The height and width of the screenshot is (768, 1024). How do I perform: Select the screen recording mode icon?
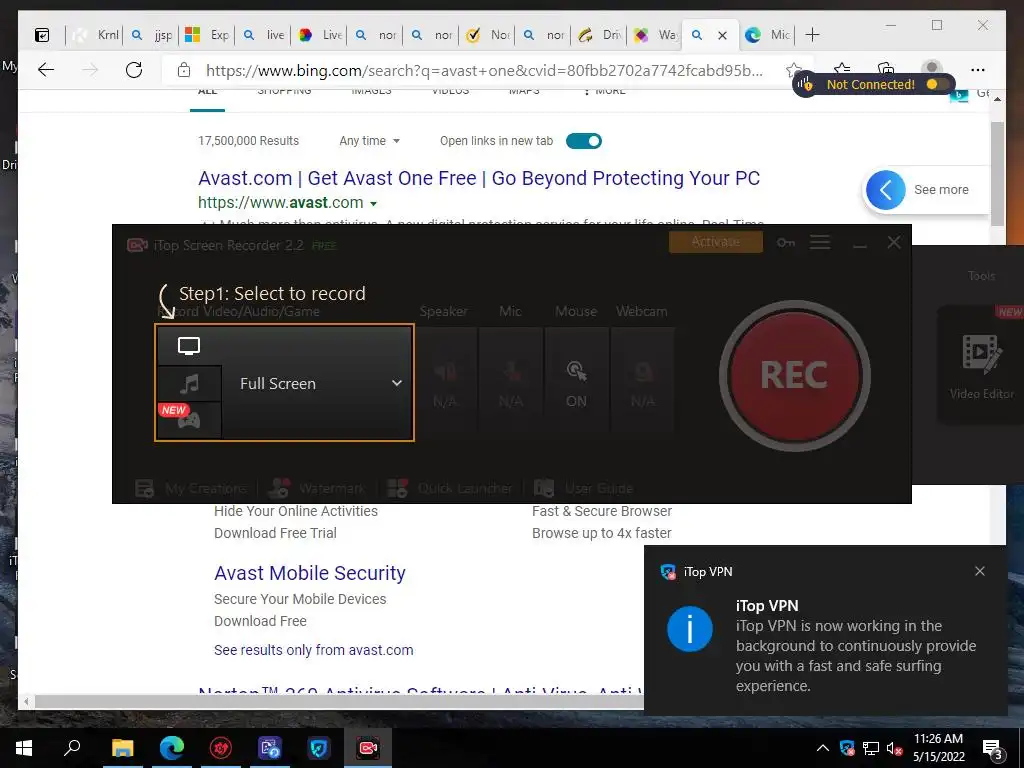coord(189,345)
